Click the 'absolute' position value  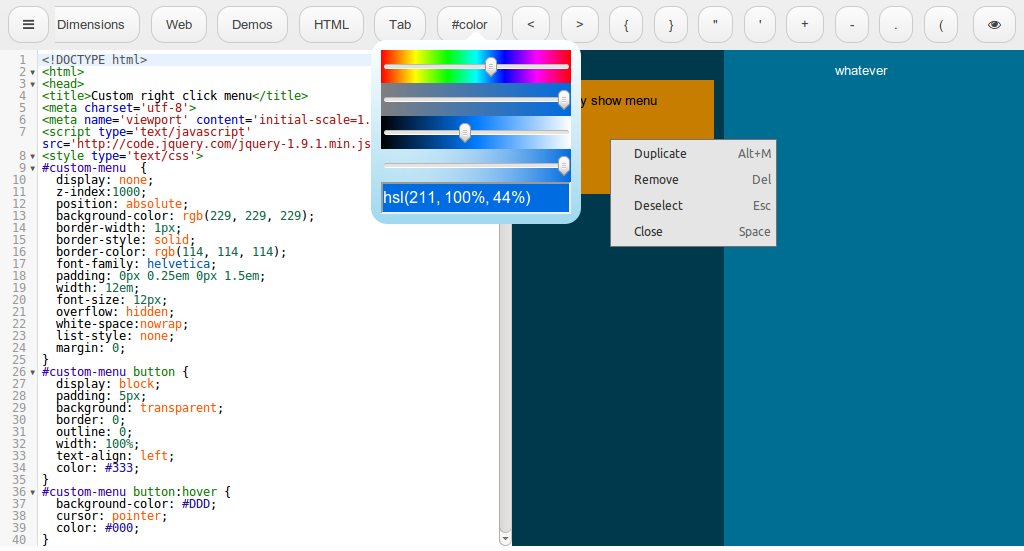click(x=154, y=204)
